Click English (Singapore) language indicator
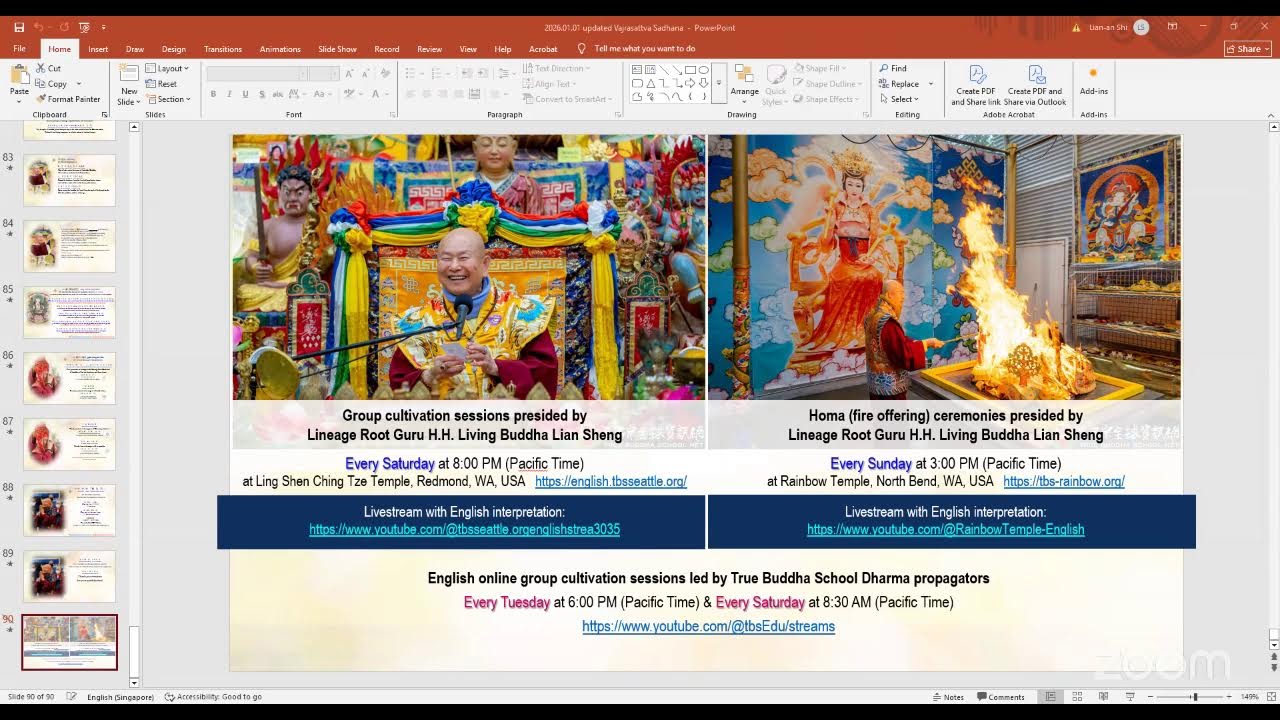1280x720 pixels. point(120,697)
